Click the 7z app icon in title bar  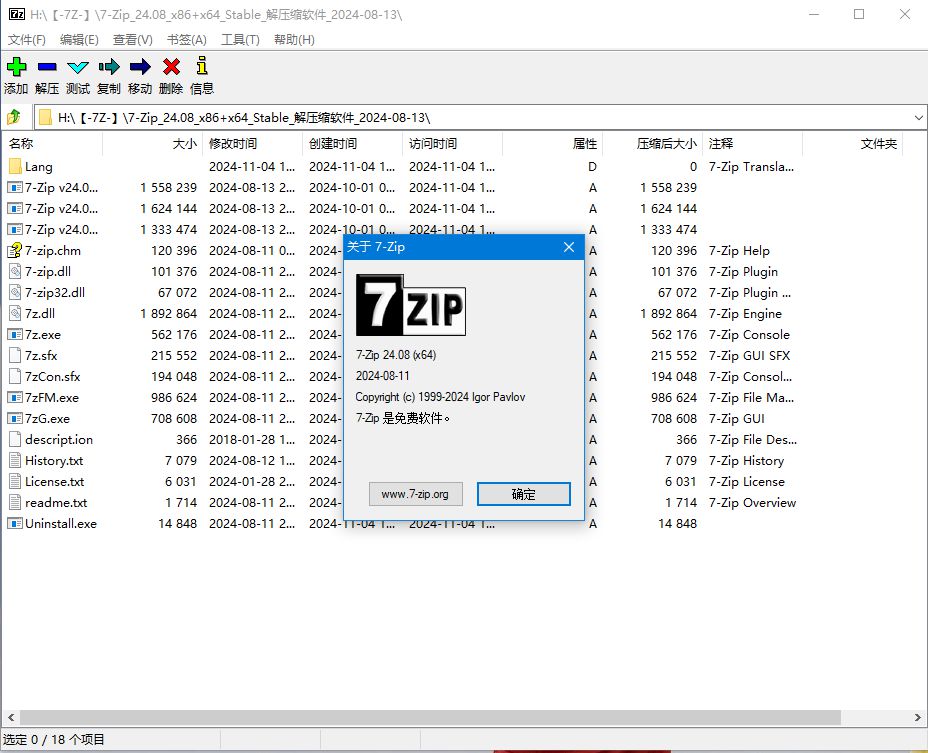pyautogui.click(x=17, y=14)
